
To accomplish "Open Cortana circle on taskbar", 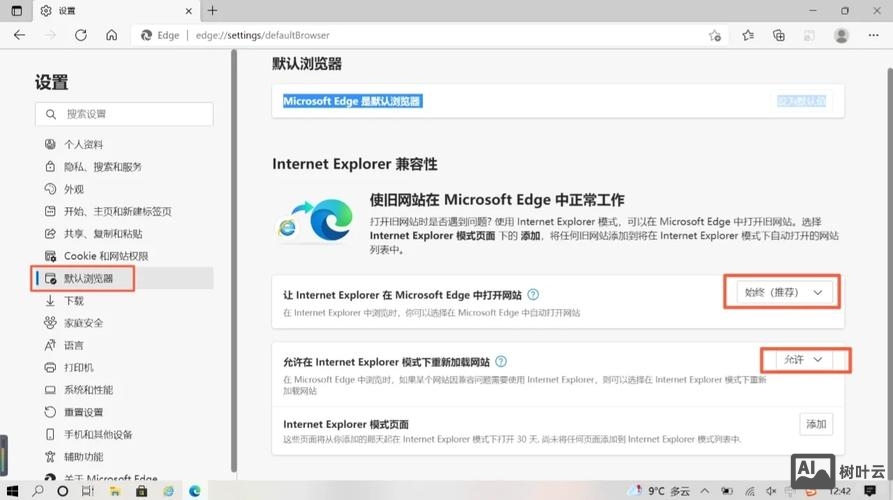I will [x=63, y=491].
